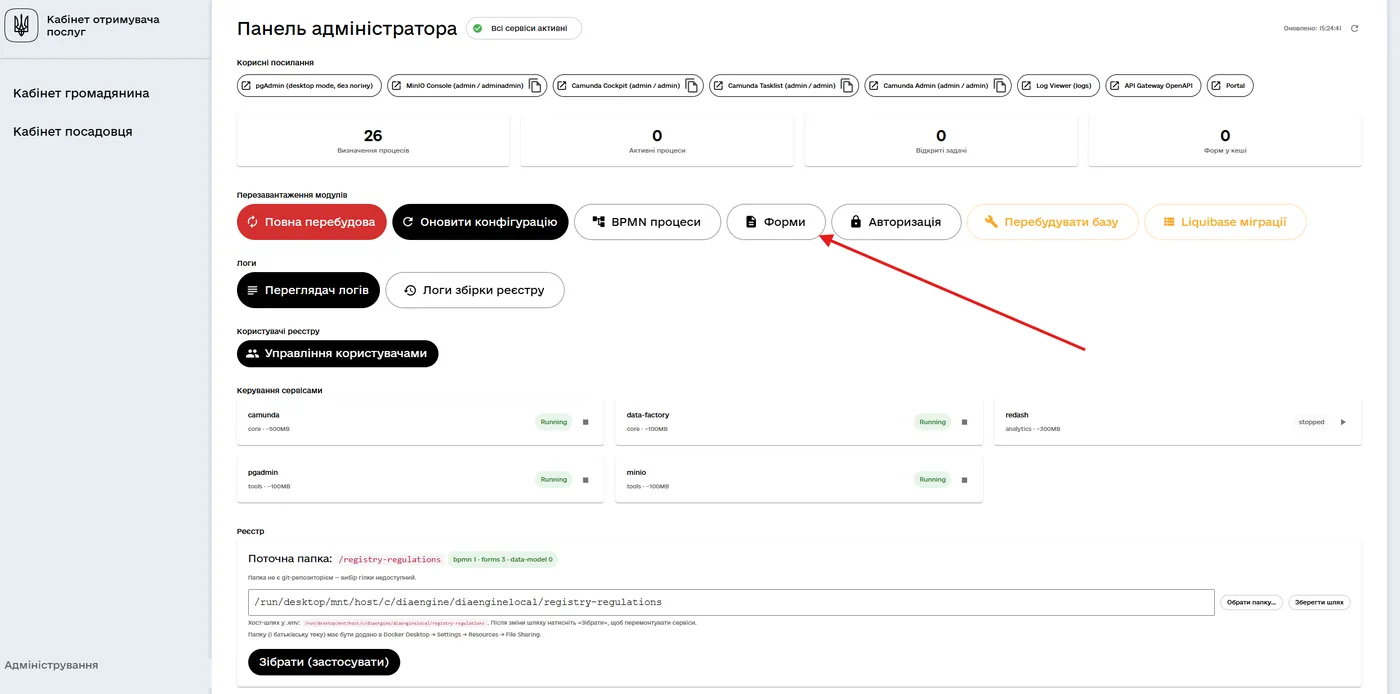Go to Кабінет посадовця in sidebar
Image resolution: width=1400 pixels, height=694 pixels.
pos(73,131)
